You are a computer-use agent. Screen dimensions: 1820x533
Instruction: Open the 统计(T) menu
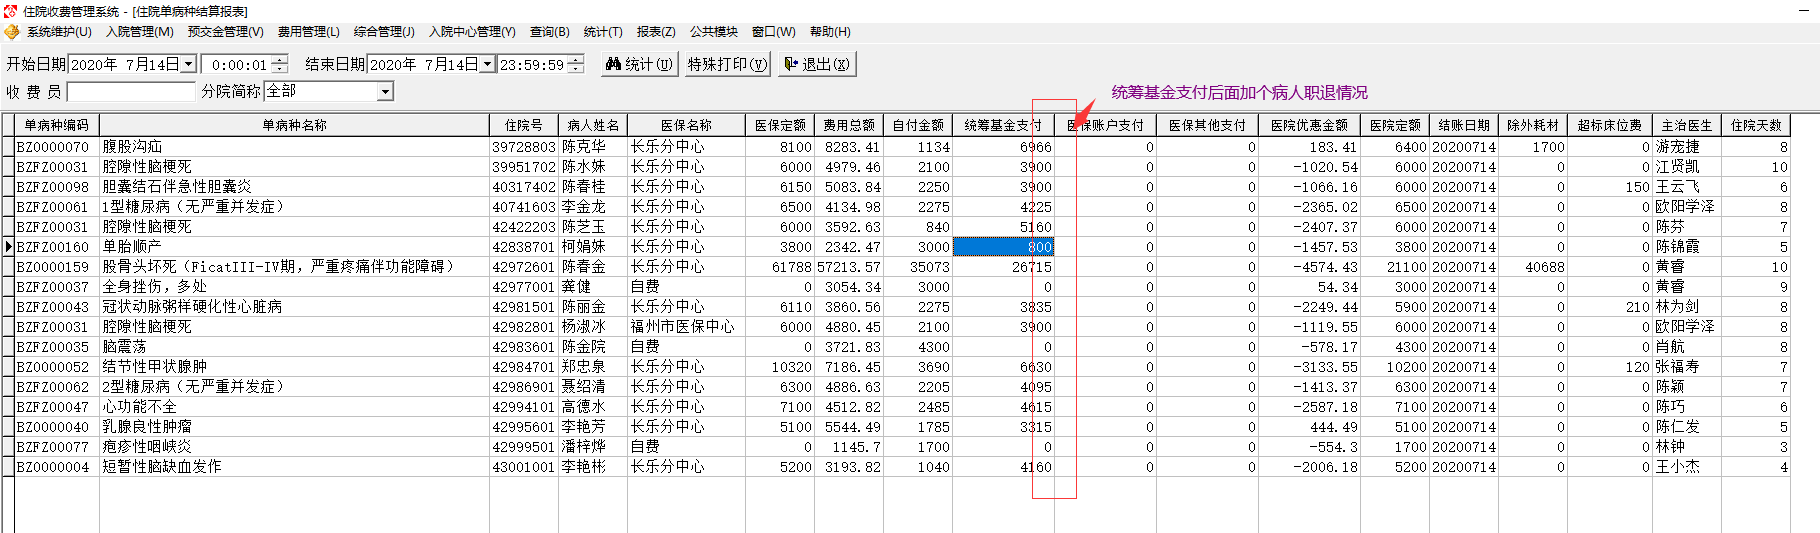point(603,32)
